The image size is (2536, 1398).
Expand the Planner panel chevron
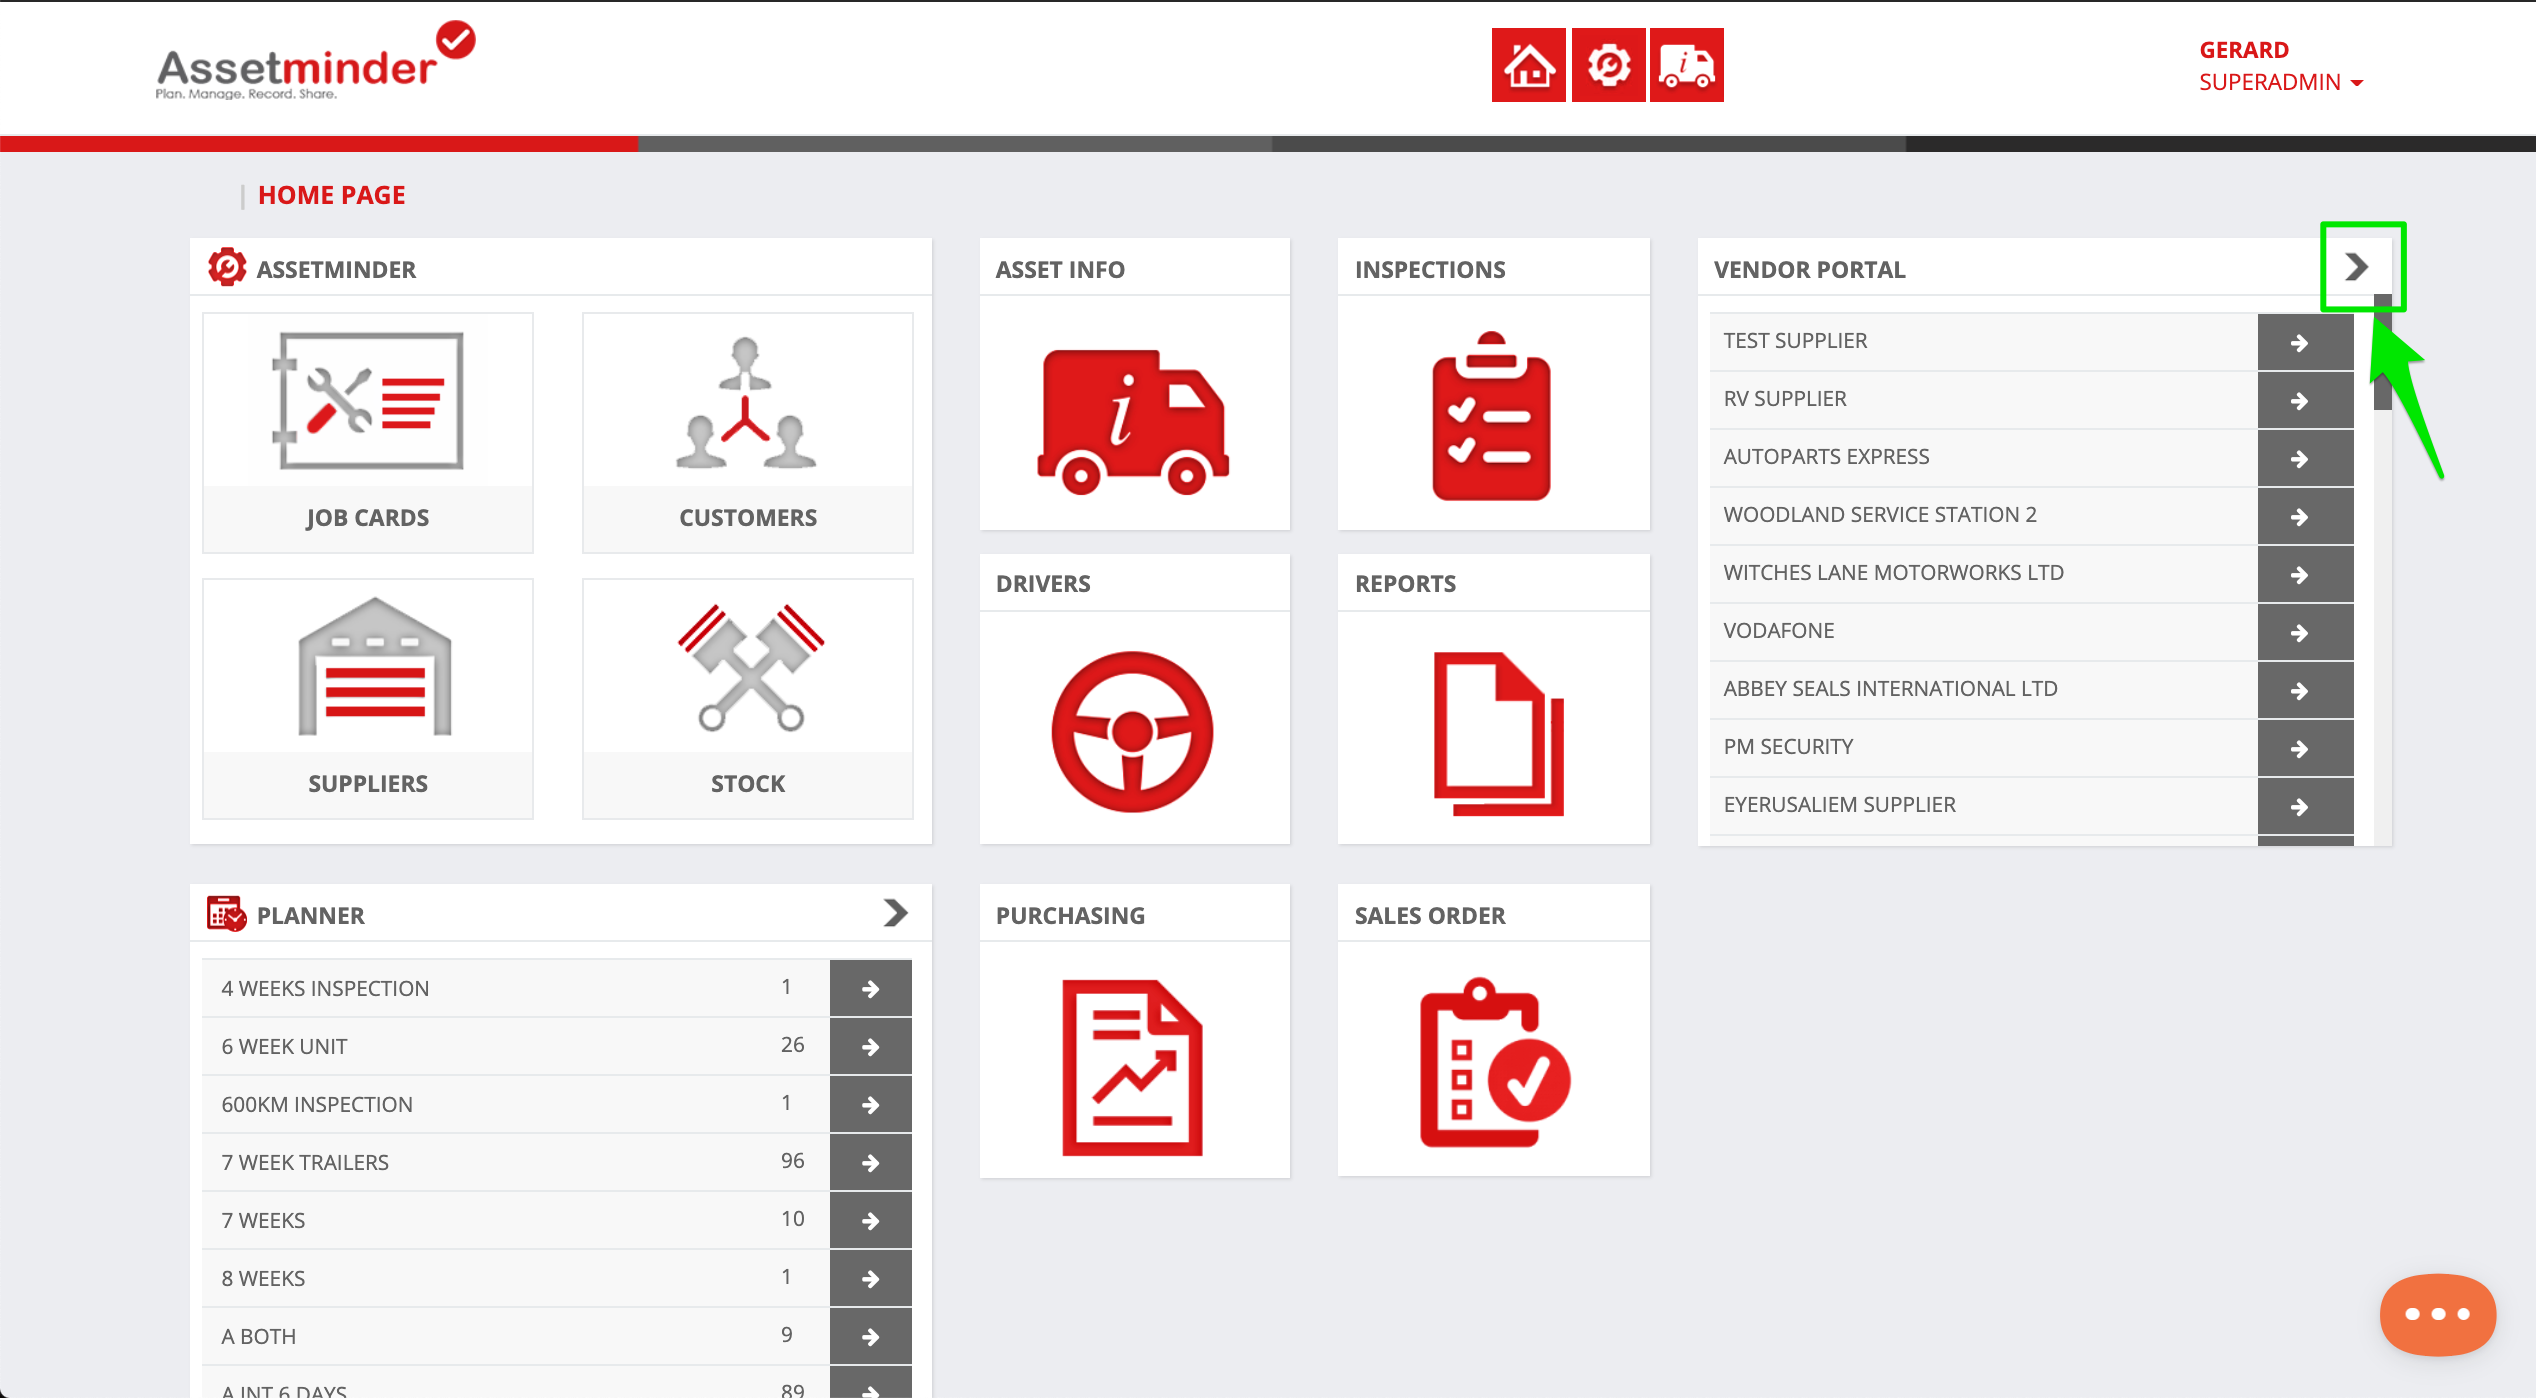point(895,913)
